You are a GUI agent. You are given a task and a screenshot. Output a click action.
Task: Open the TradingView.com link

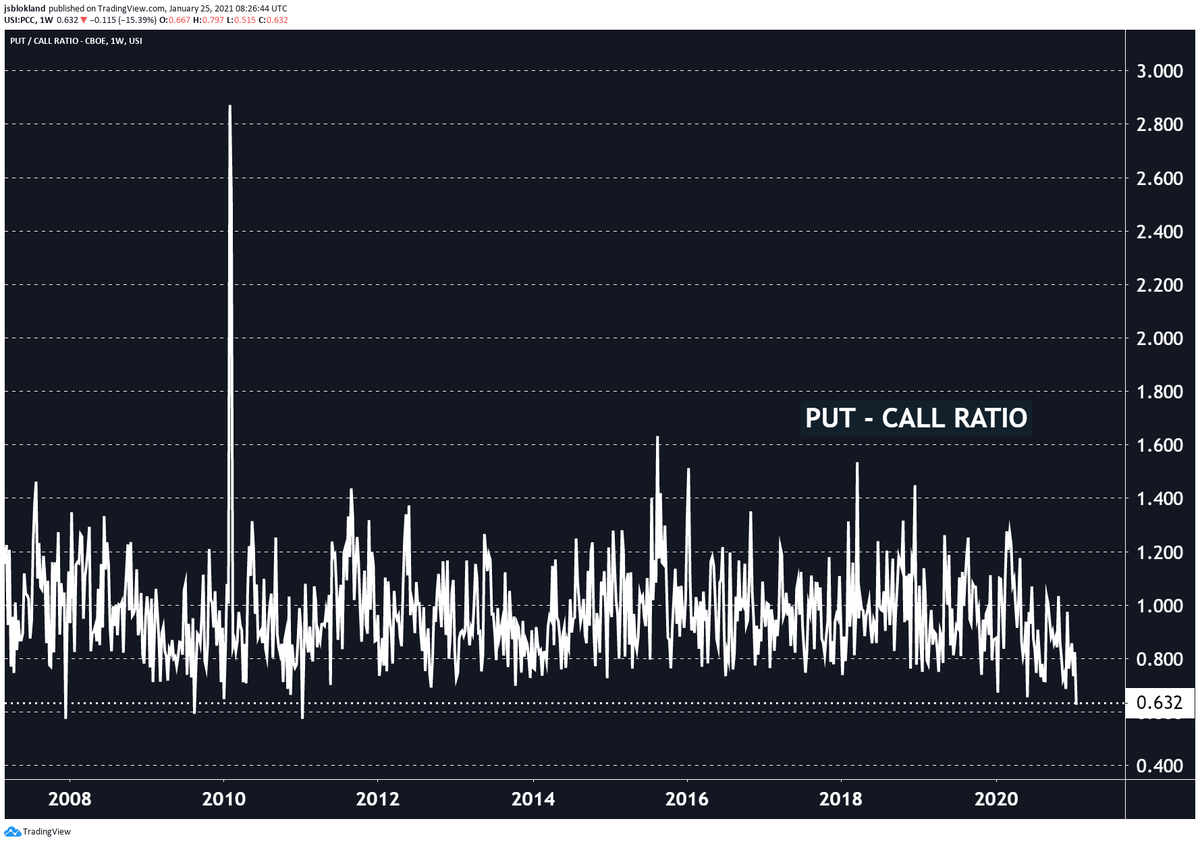130,7
